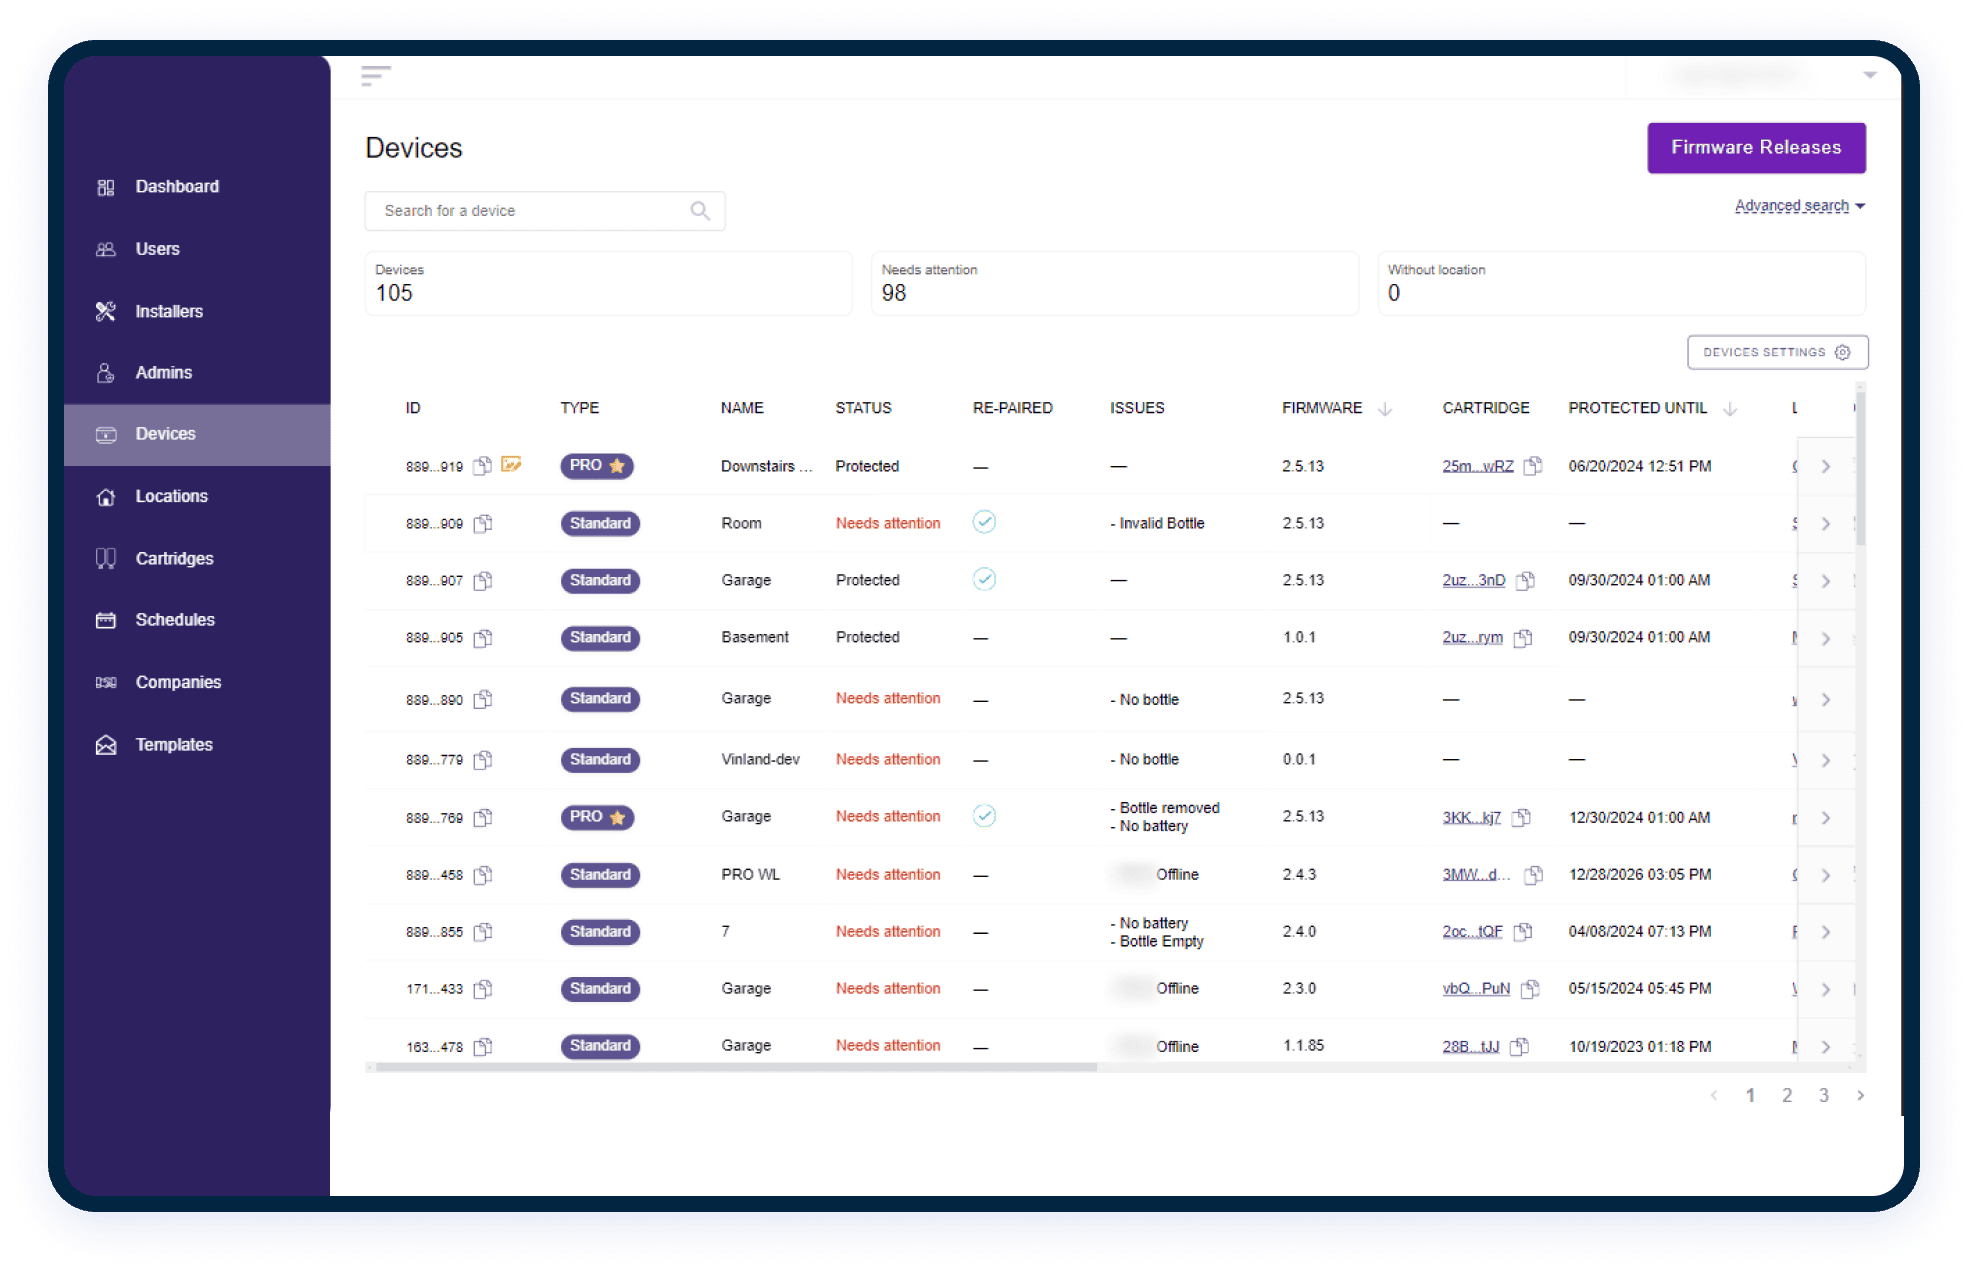Go to next page arrow
This screenshot has height=1272, width=1972.
click(1860, 1096)
